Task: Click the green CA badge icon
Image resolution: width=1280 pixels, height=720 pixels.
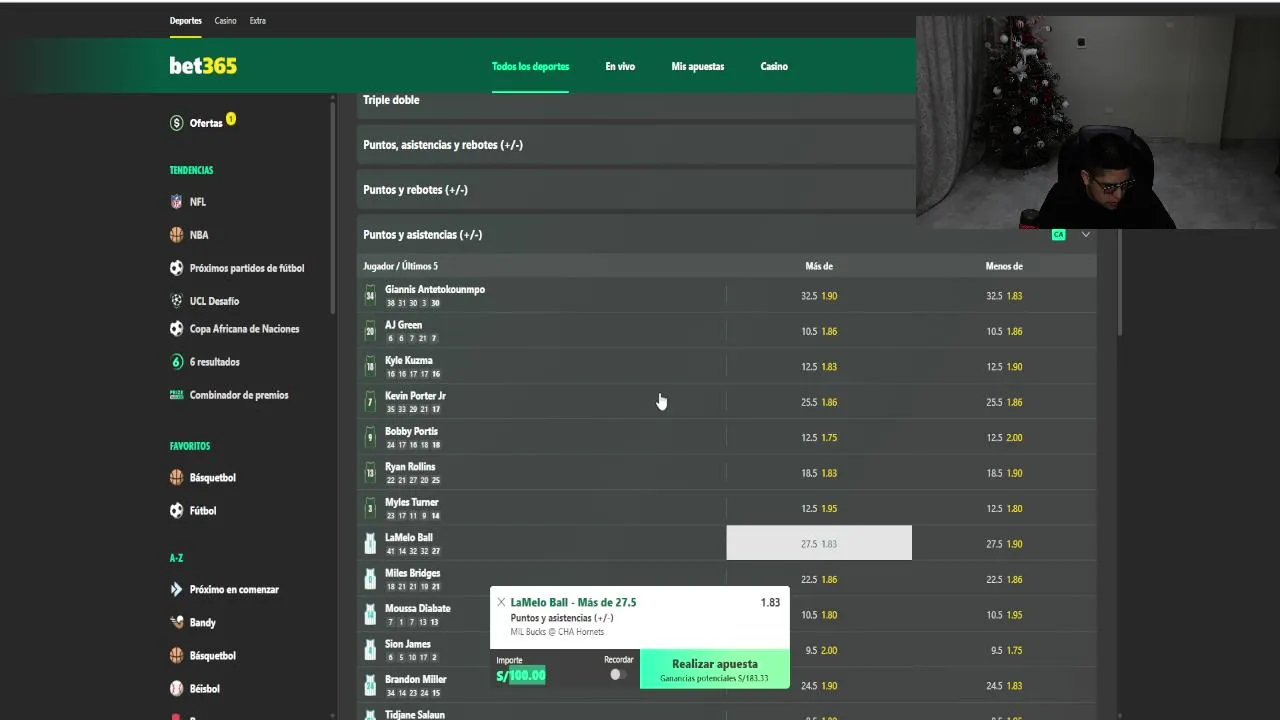Action: tap(1058, 235)
